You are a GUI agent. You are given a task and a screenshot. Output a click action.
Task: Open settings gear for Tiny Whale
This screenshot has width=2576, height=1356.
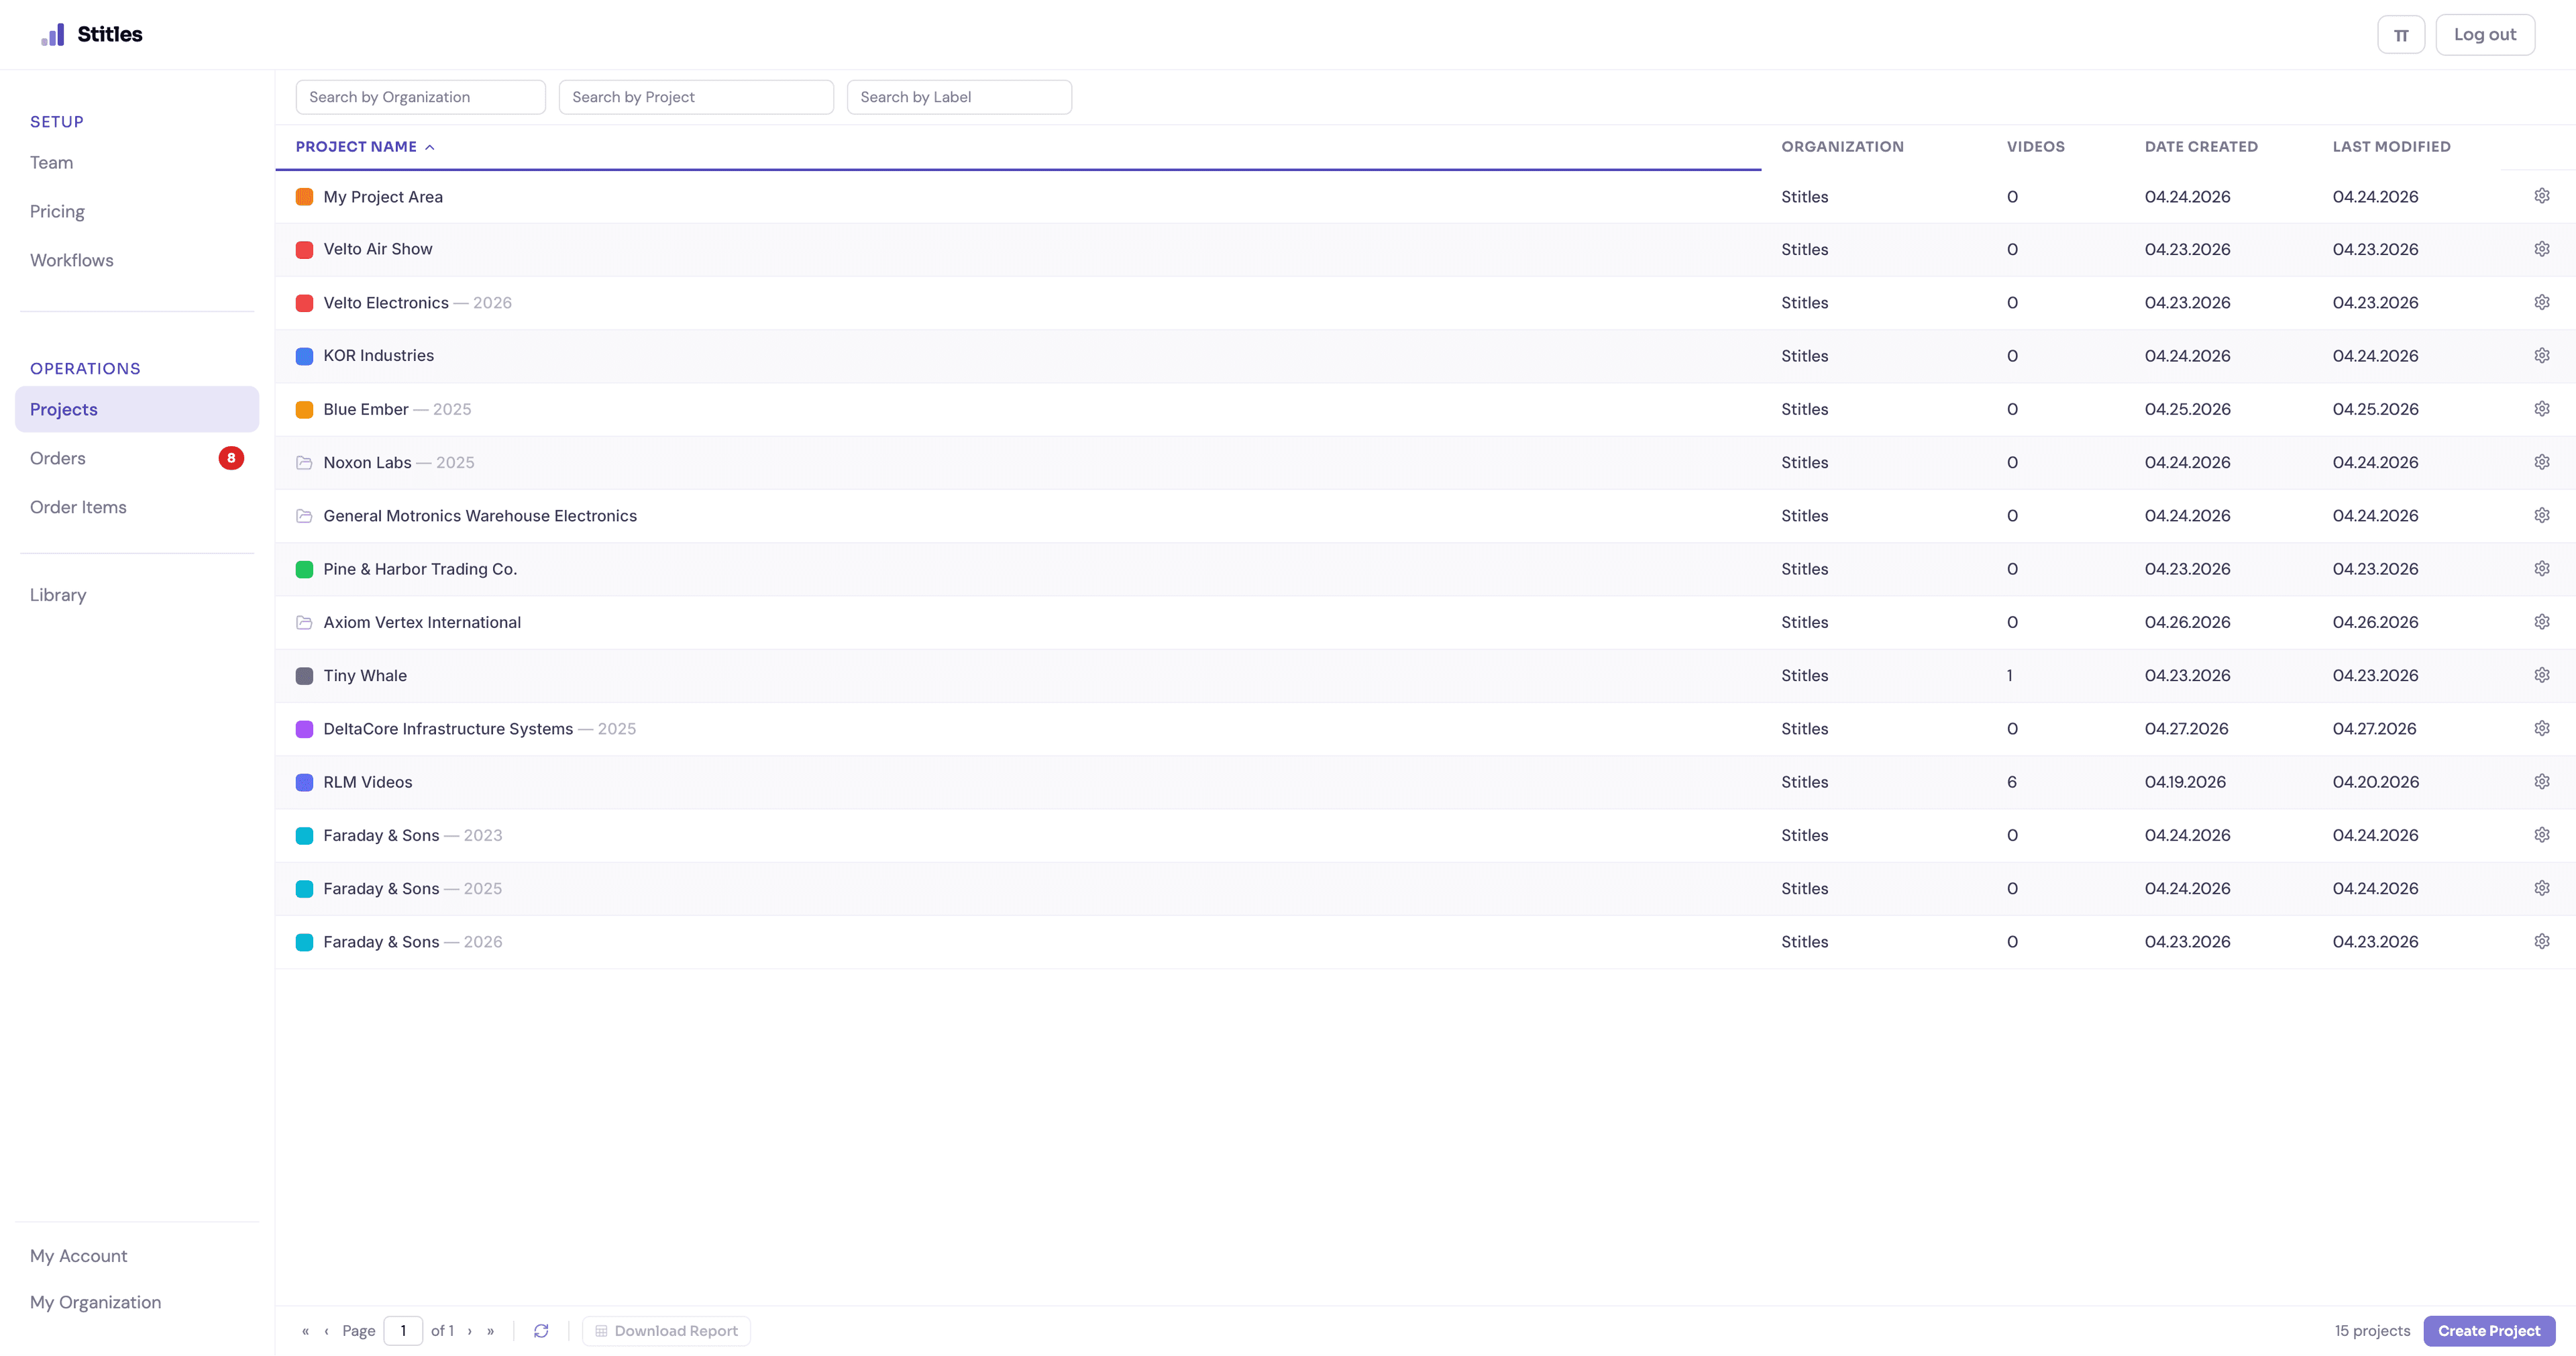coord(2541,675)
